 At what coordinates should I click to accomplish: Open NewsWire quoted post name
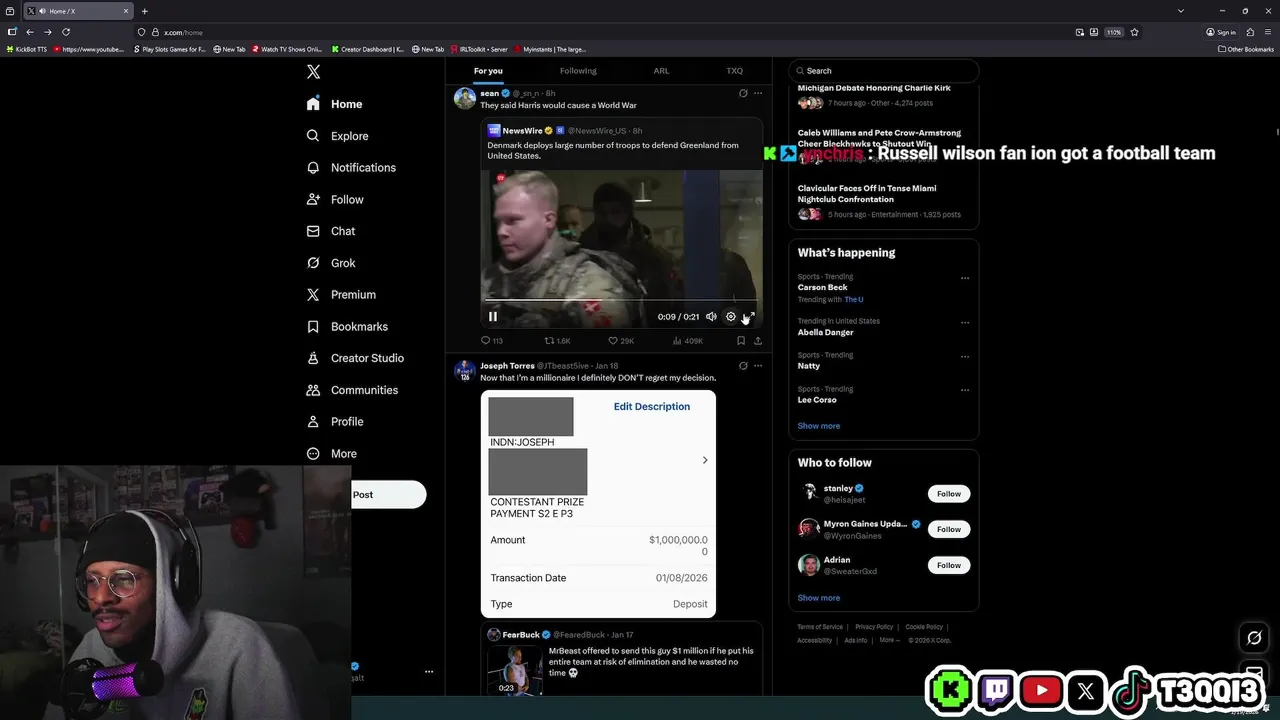(522, 131)
